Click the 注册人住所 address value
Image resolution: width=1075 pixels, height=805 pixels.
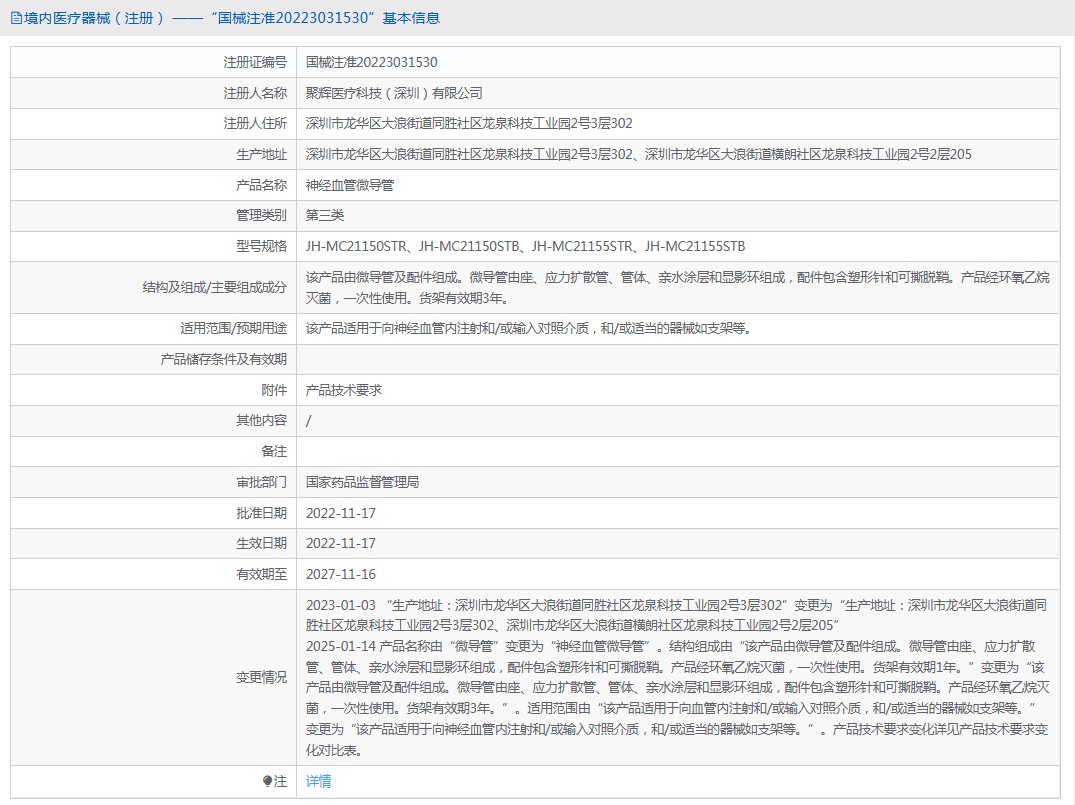click(x=469, y=123)
